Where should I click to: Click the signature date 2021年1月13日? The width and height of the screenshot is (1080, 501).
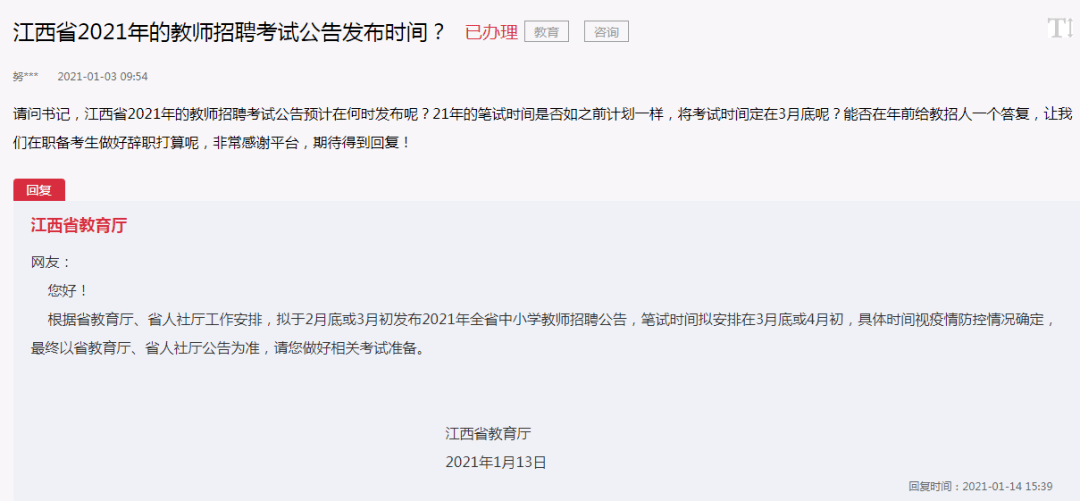(x=496, y=462)
